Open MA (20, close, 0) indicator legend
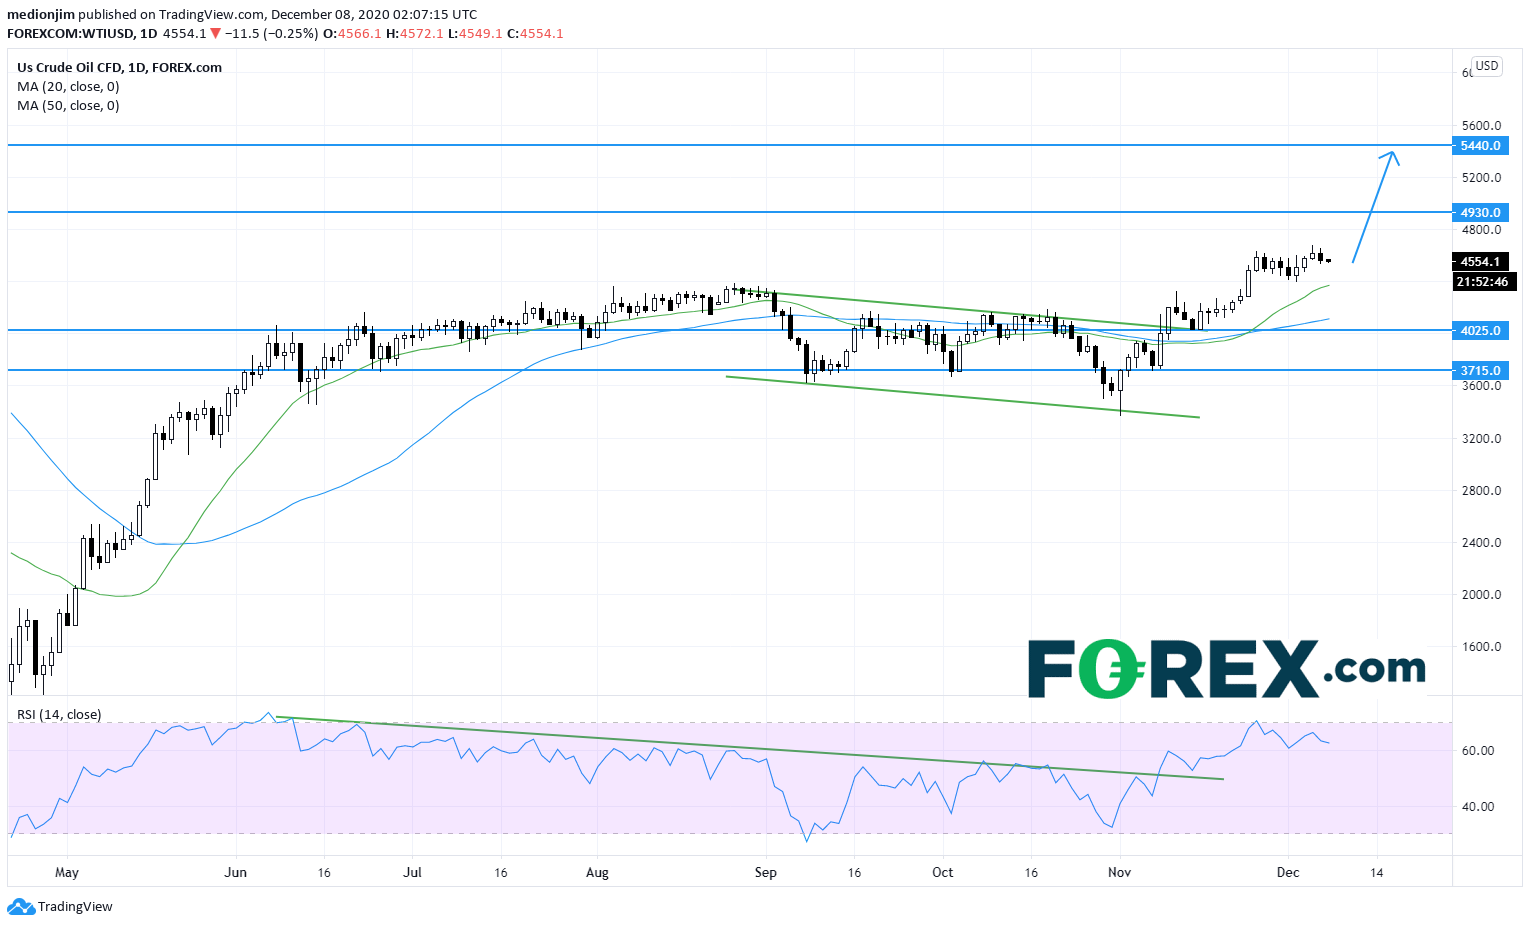This screenshot has height=927, width=1530. click(x=68, y=87)
